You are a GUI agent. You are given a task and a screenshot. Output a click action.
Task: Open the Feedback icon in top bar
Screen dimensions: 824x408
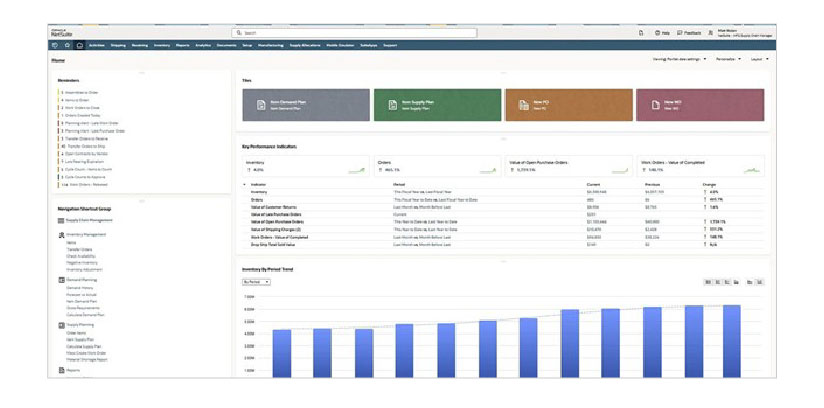679,33
